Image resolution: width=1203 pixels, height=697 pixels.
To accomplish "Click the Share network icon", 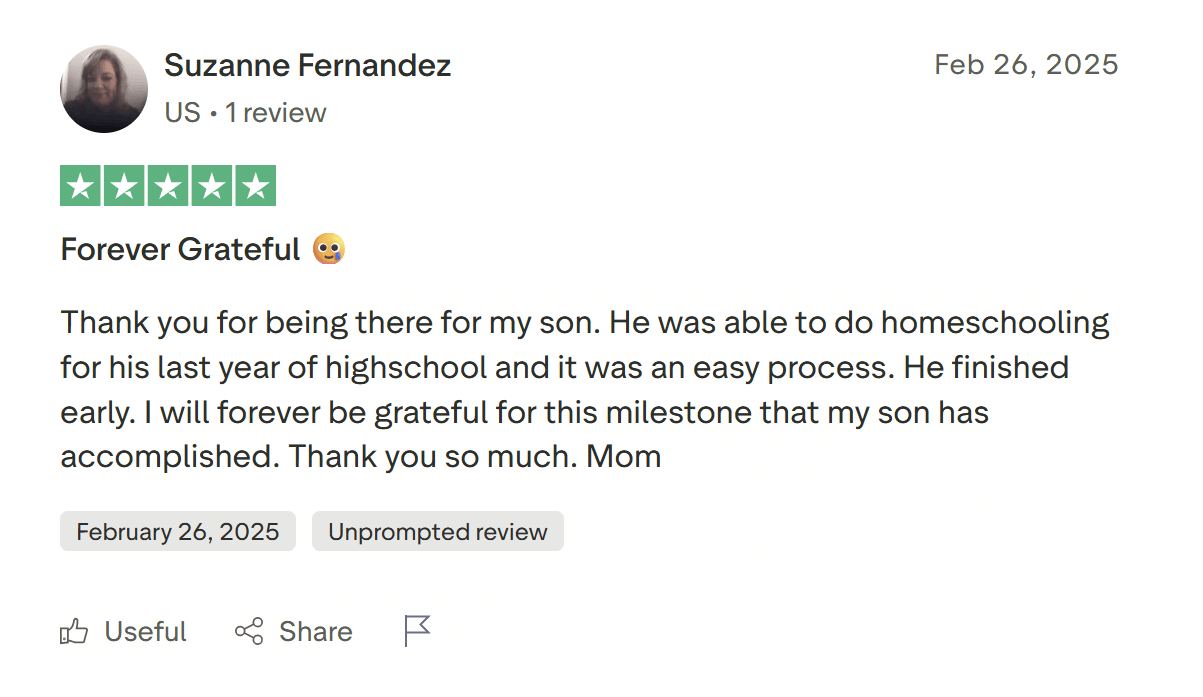I will click(249, 631).
